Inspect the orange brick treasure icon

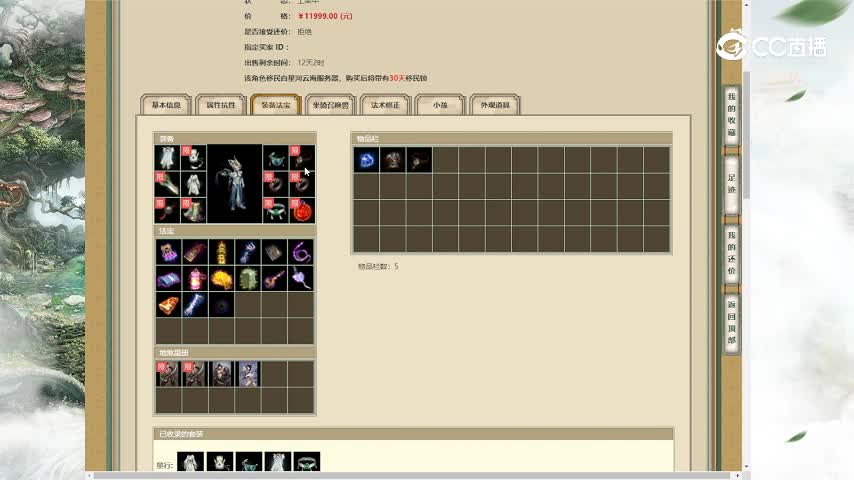click(x=168, y=305)
